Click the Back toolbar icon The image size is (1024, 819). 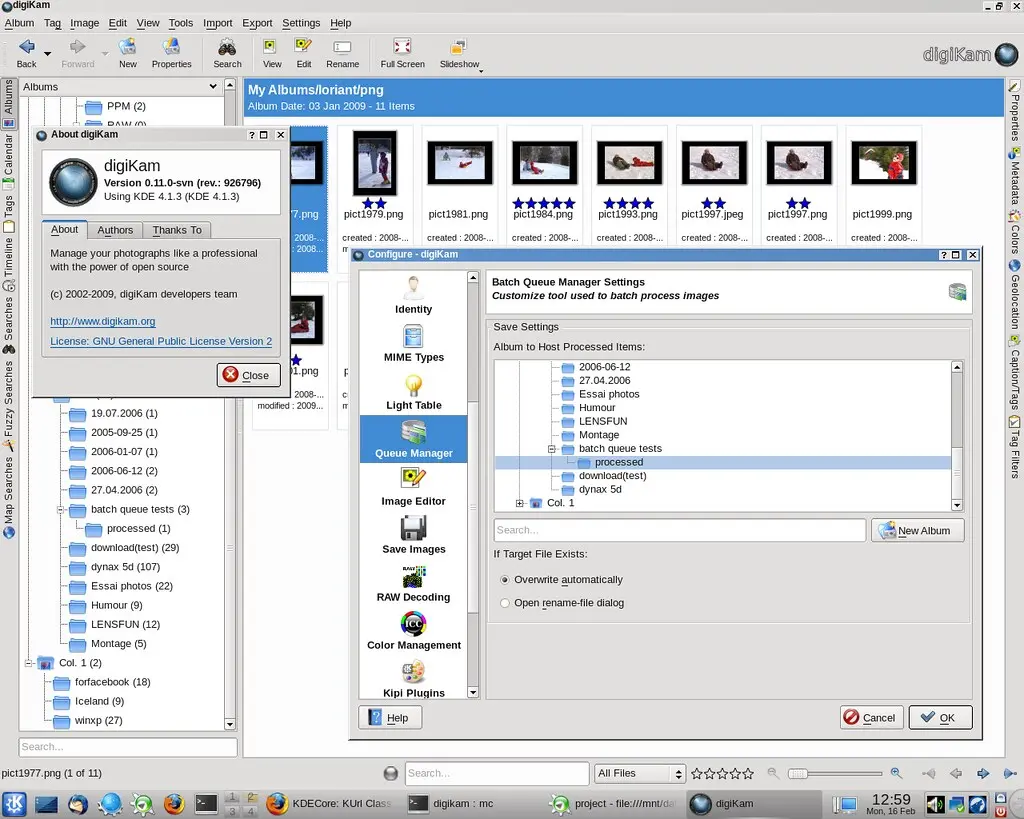tap(26, 52)
